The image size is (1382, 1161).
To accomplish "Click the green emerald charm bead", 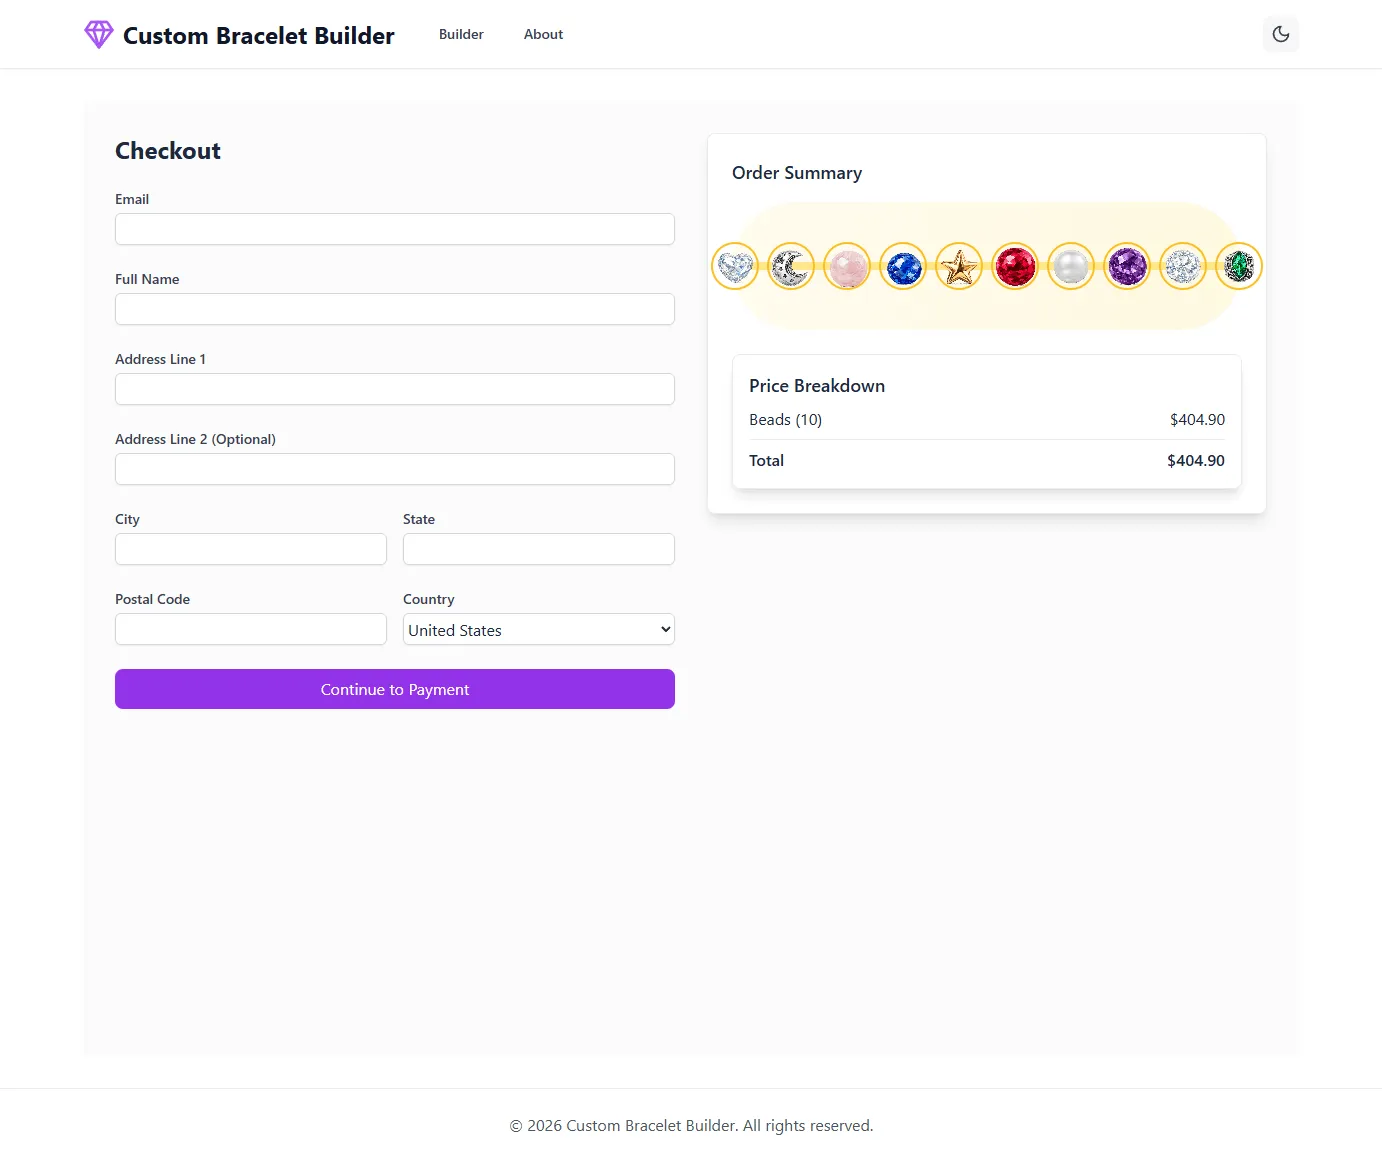I will tap(1239, 266).
